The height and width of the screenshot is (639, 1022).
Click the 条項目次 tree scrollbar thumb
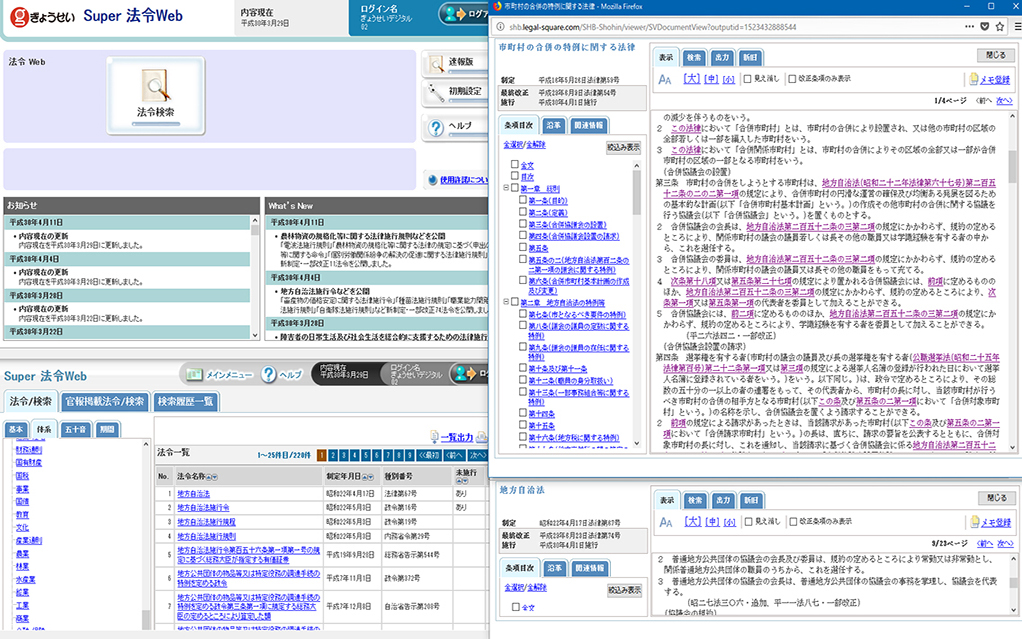coord(636,192)
